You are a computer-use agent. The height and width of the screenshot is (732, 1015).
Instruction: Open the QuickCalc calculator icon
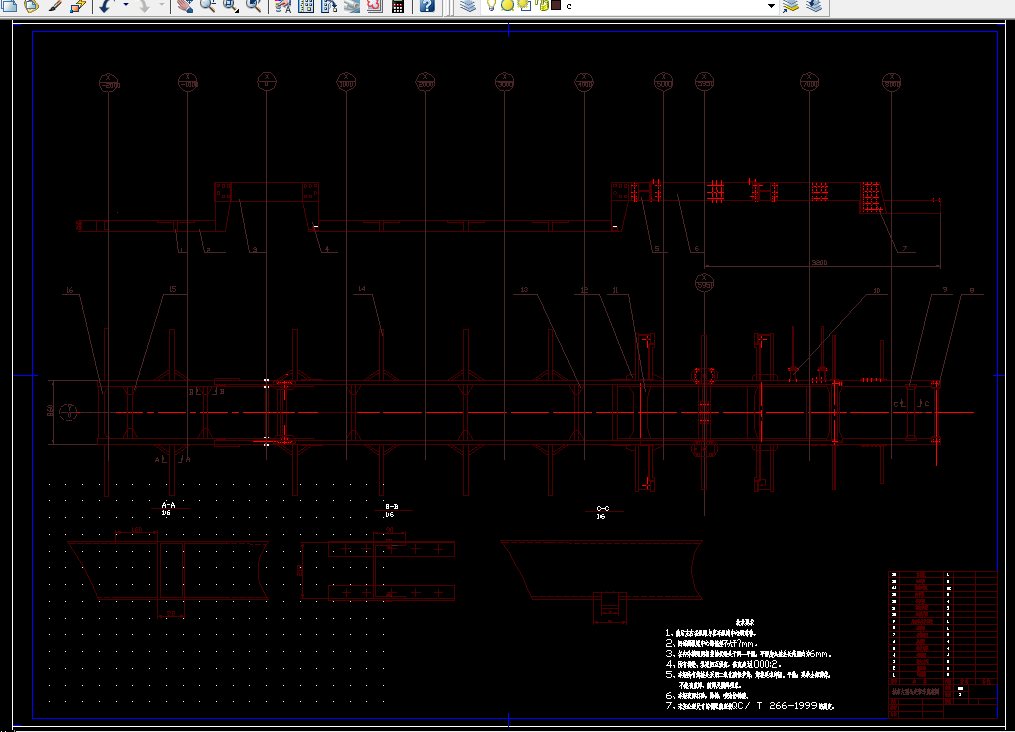click(398, 6)
